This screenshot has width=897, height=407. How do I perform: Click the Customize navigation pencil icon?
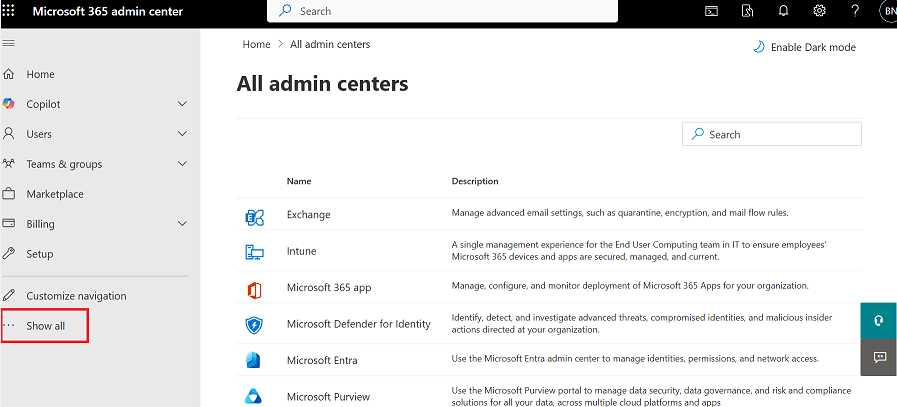point(9,296)
